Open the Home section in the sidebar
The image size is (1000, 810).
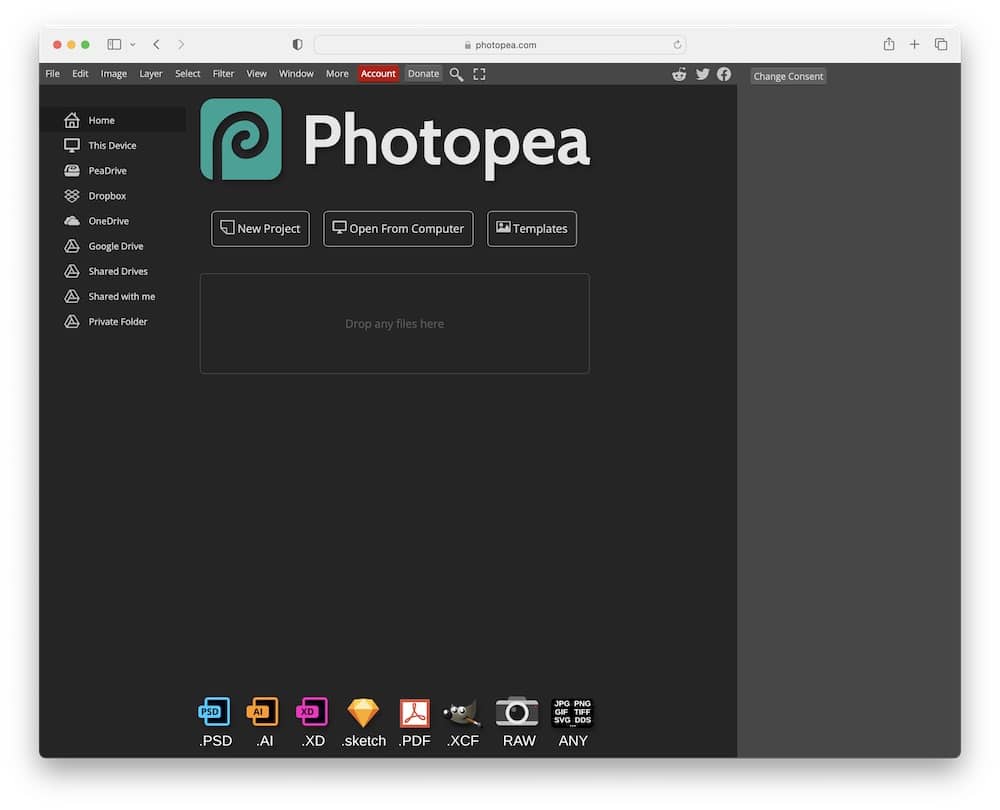[x=113, y=120]
